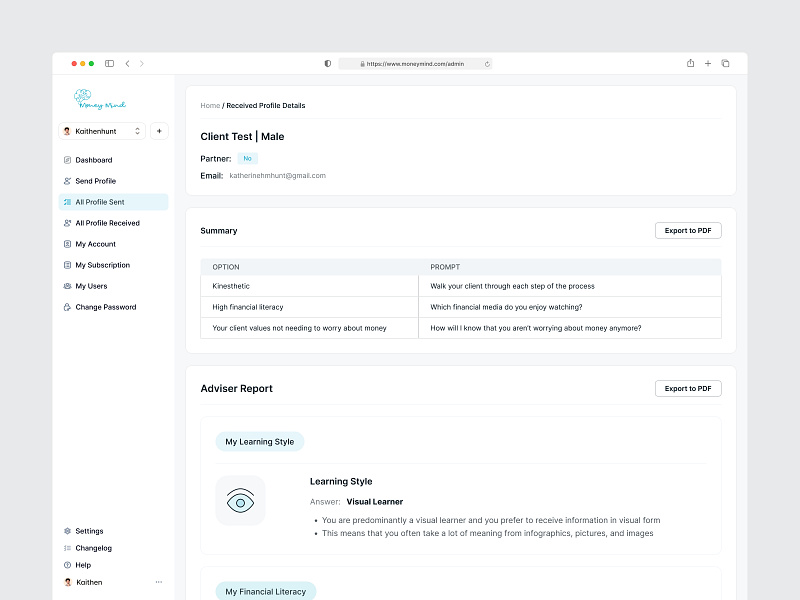The height and width of the screenshot is (600, 800).
Task: Click the privacy shield icon
Action: (327, 63)
